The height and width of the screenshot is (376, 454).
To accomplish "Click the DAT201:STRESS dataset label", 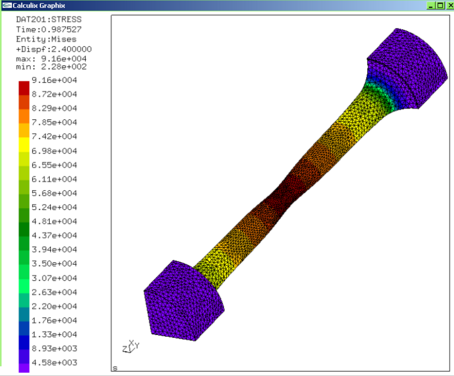I will (x=49, y=19).
